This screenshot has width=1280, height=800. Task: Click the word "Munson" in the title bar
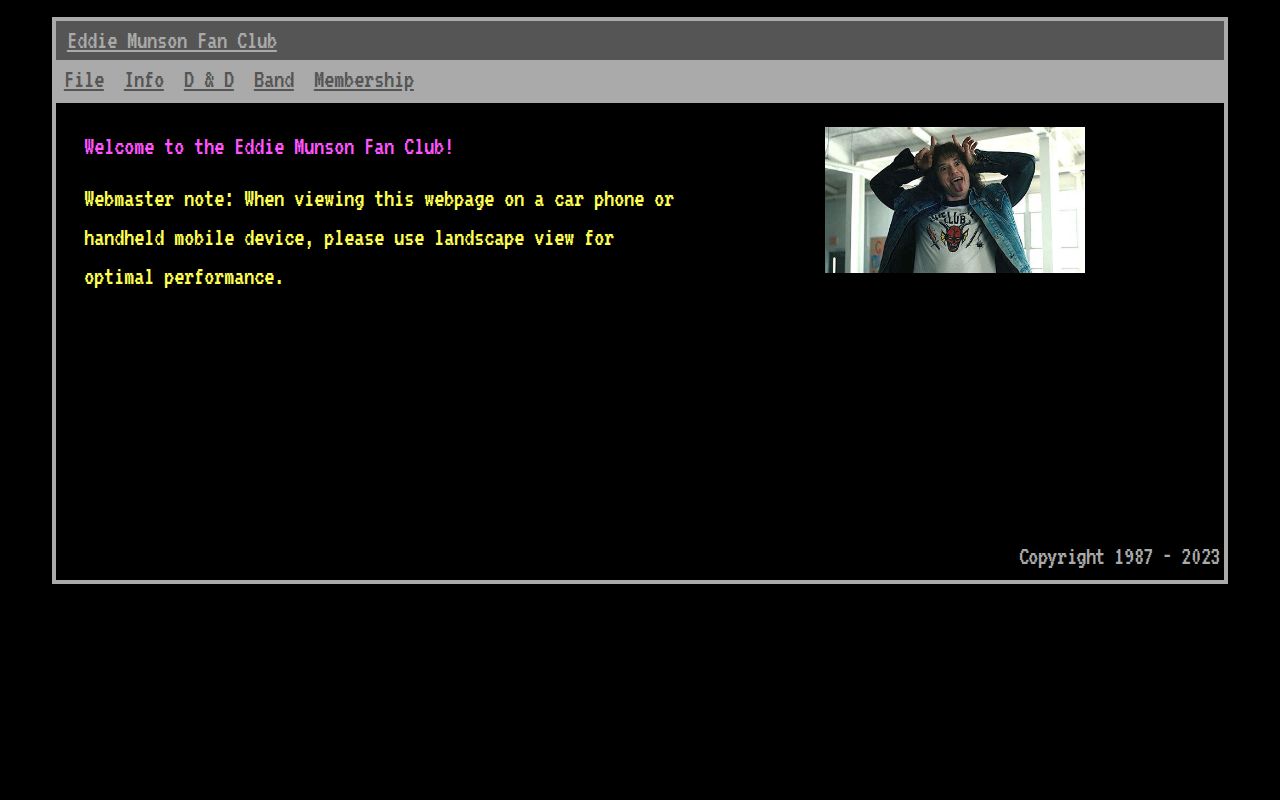pos(157,41)
